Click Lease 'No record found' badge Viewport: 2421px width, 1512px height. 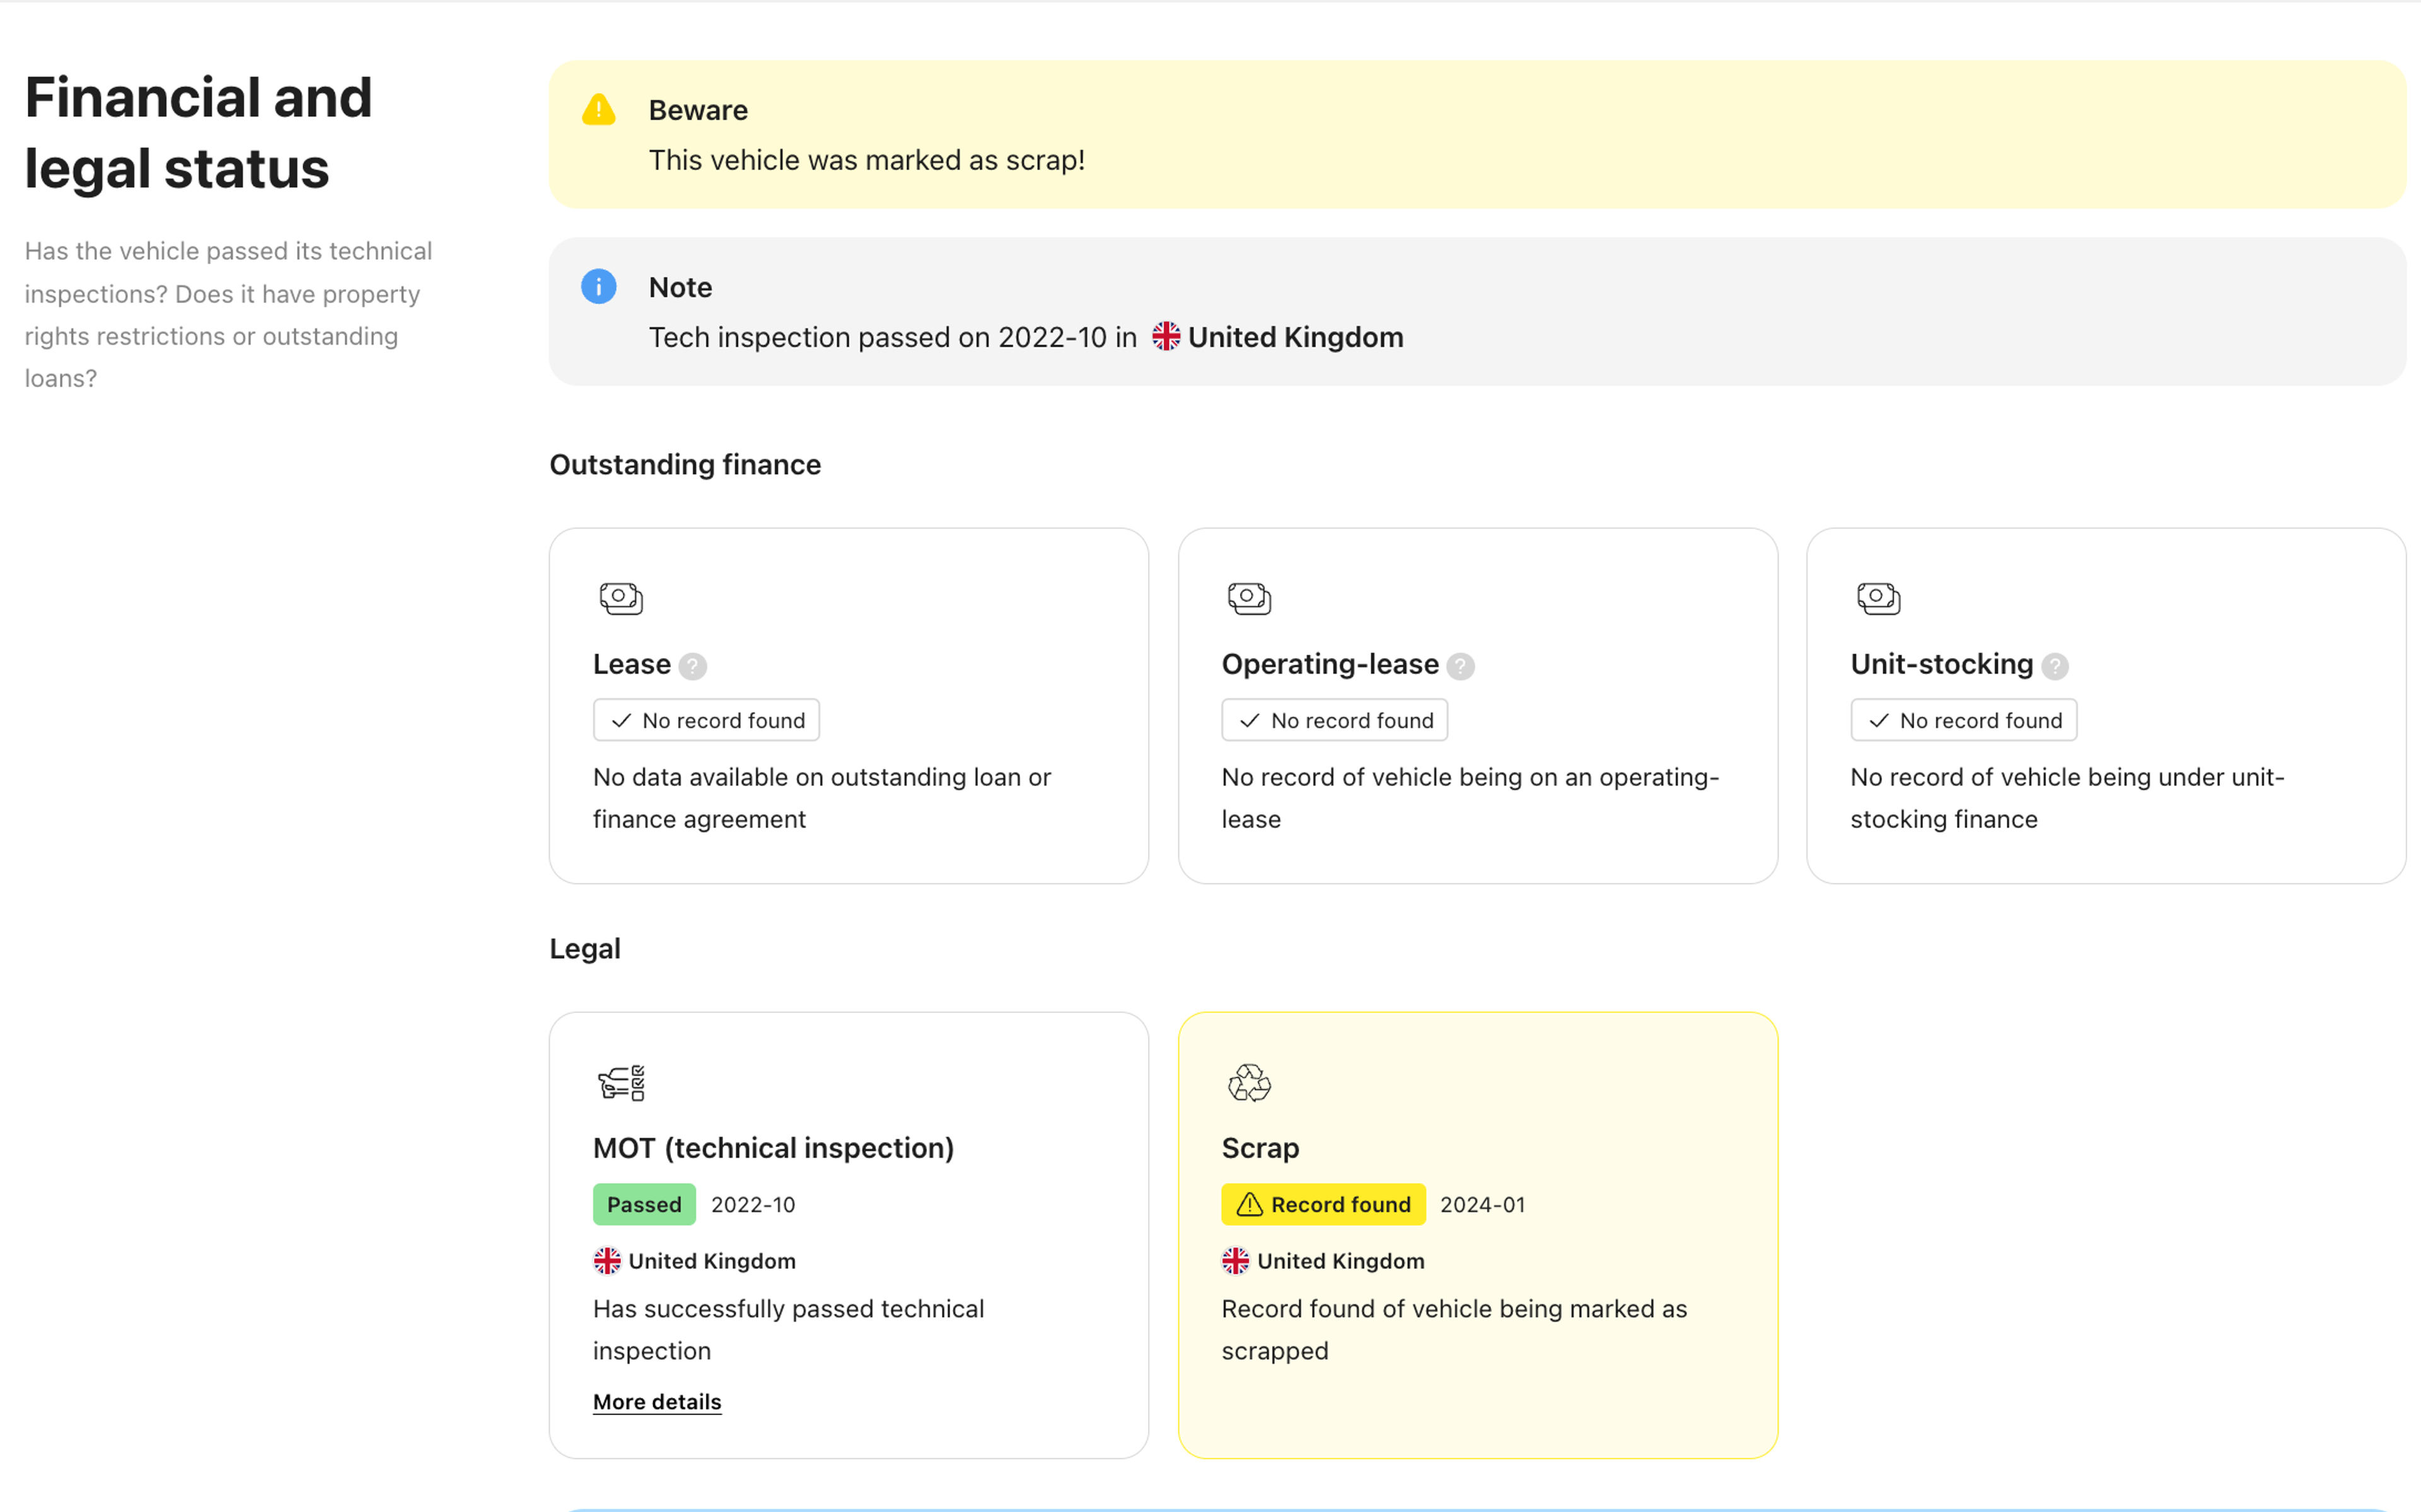[706, 720]
